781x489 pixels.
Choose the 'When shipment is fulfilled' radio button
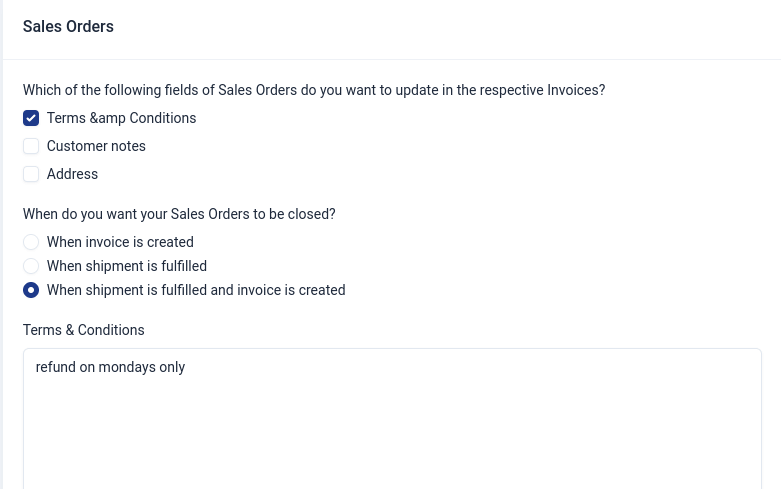click(31, 266)
